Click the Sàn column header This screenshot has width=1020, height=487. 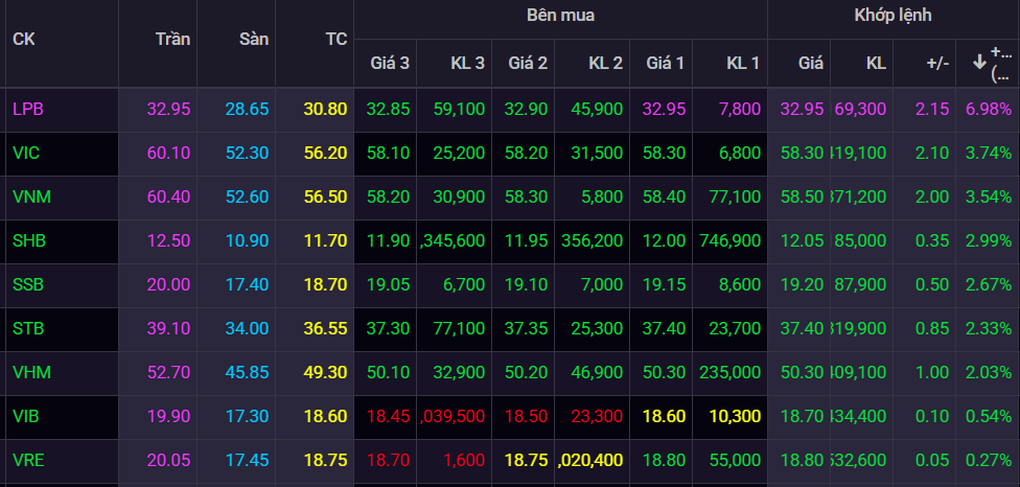coord(254,39)
